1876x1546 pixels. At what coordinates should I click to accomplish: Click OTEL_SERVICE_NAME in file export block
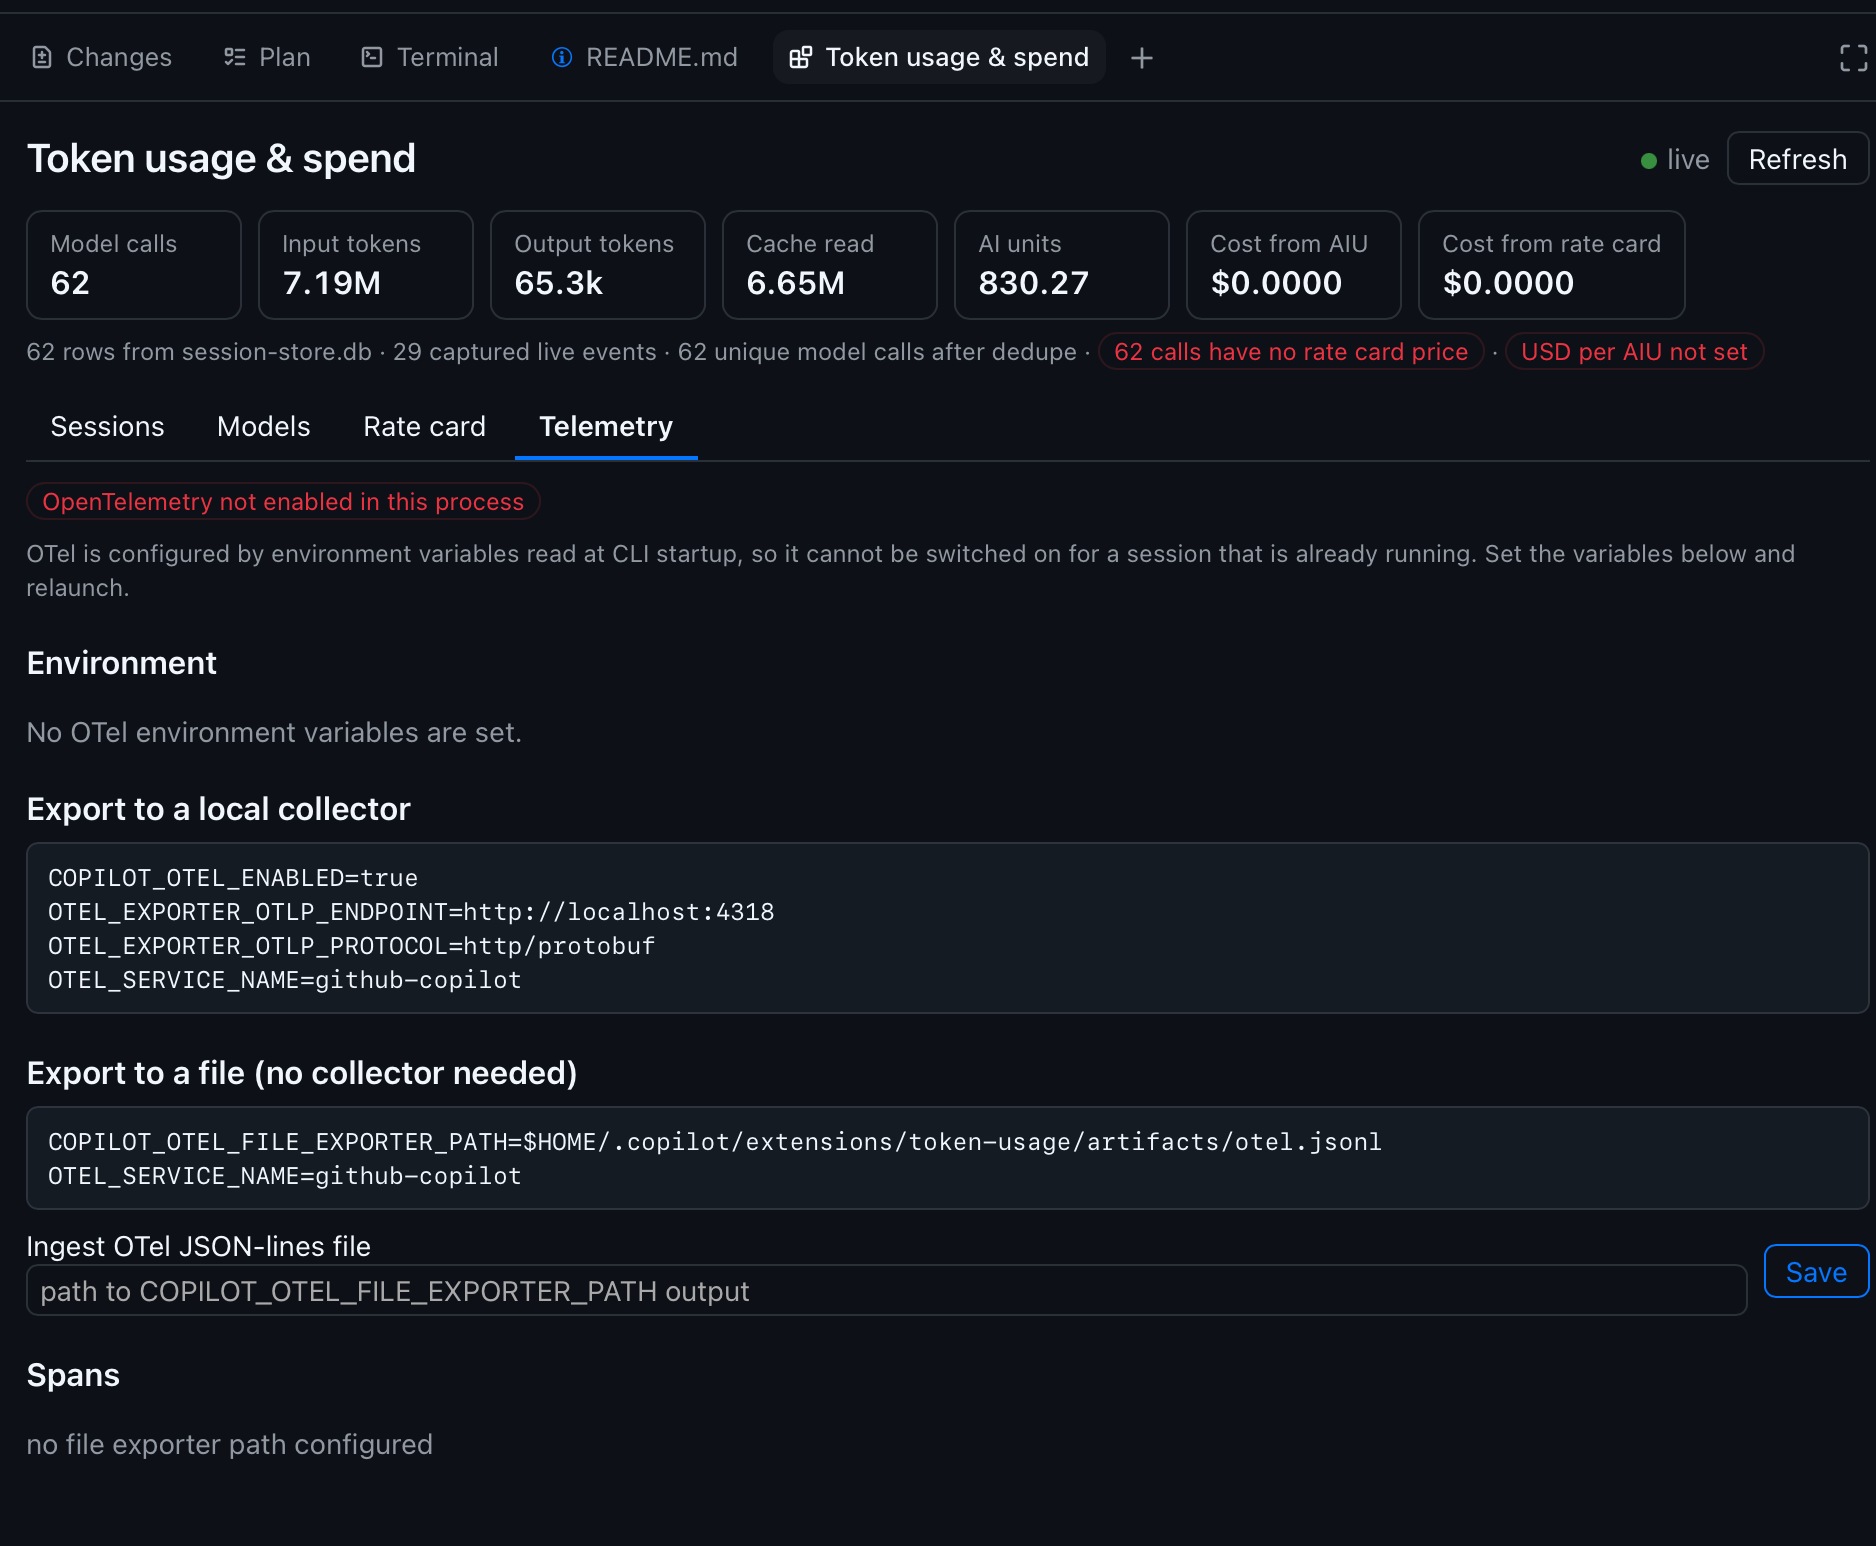click(x=285, y=1176)
